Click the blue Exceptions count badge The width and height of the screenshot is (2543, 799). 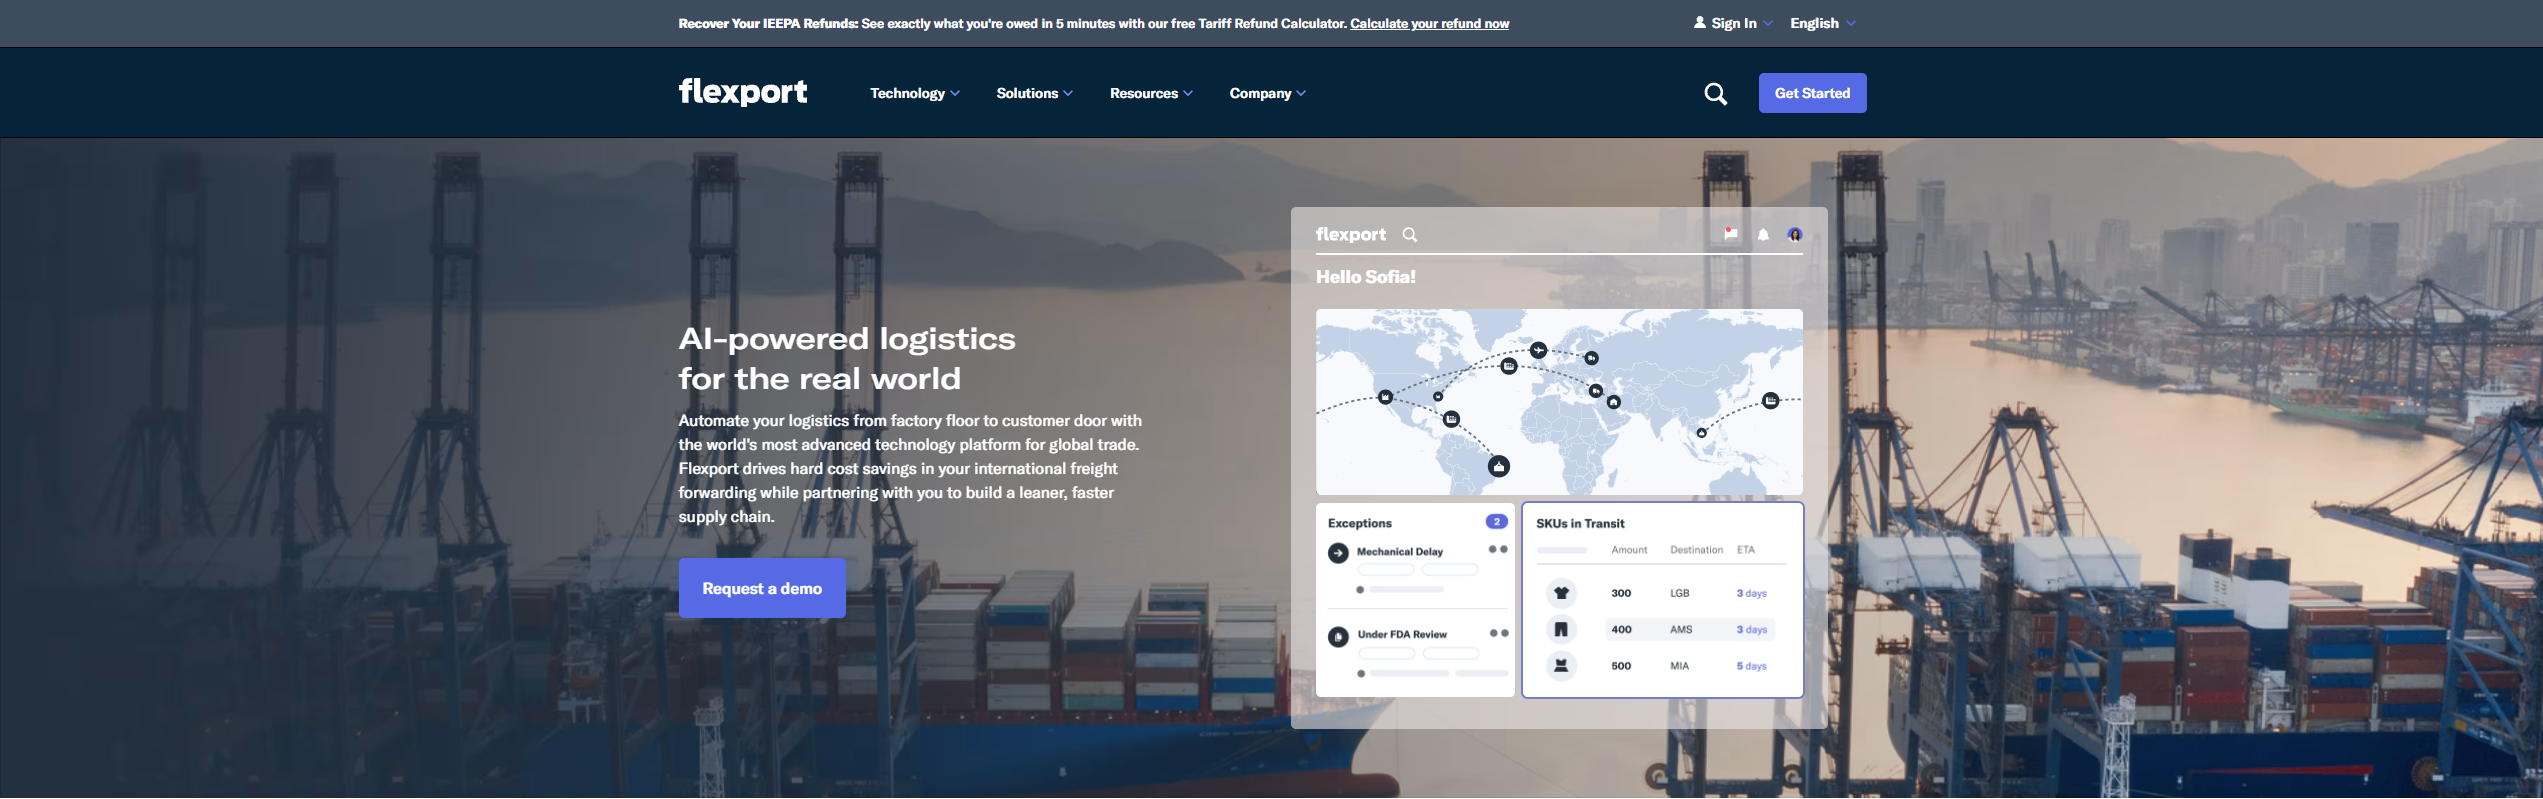(1496, 522)
